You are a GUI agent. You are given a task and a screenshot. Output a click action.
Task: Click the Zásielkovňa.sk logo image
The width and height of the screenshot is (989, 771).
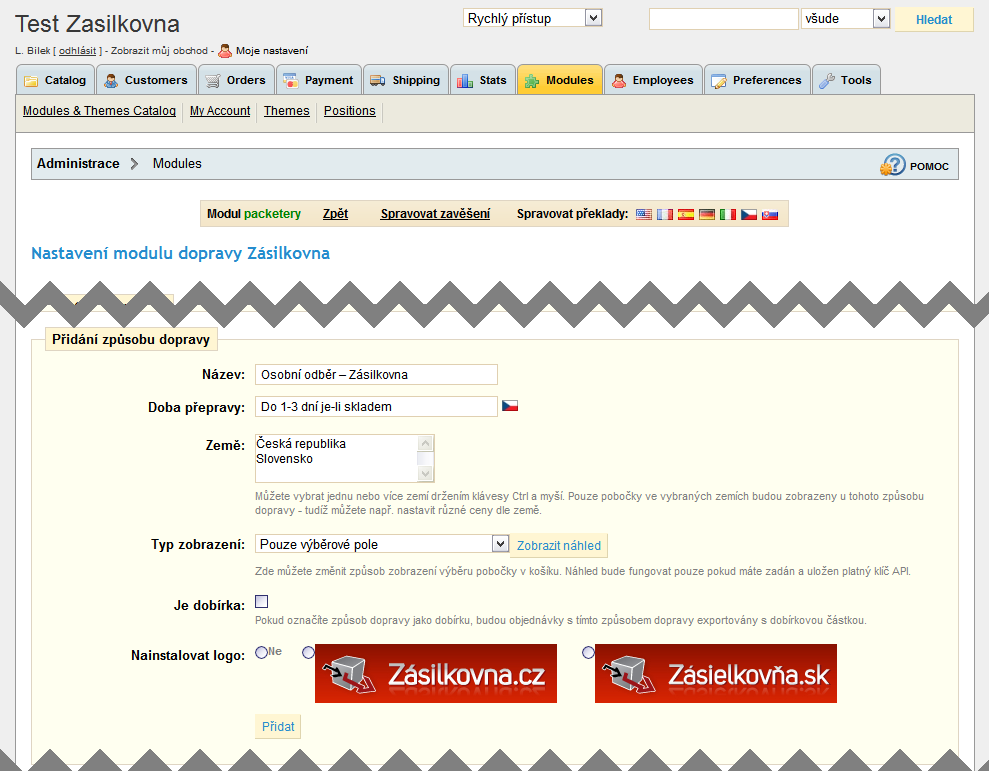(716, 673)
